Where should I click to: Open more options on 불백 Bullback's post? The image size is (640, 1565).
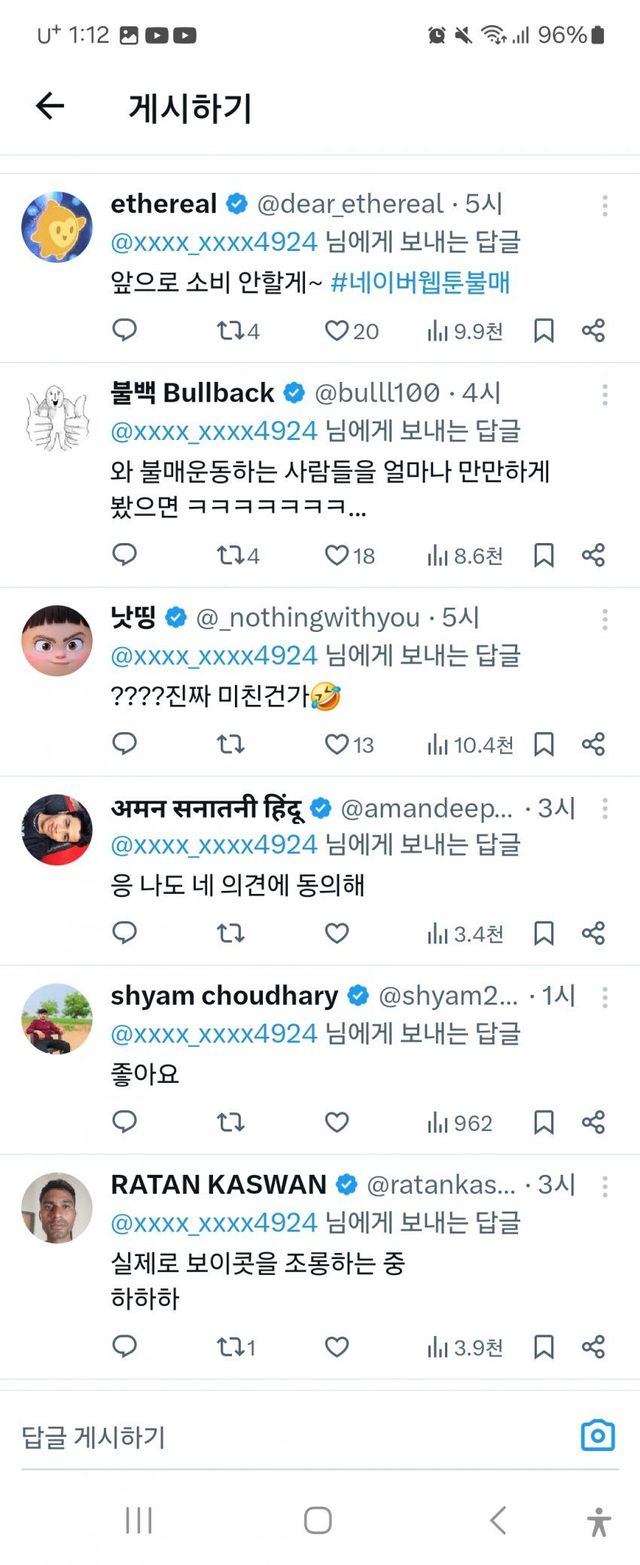(605, 395)
